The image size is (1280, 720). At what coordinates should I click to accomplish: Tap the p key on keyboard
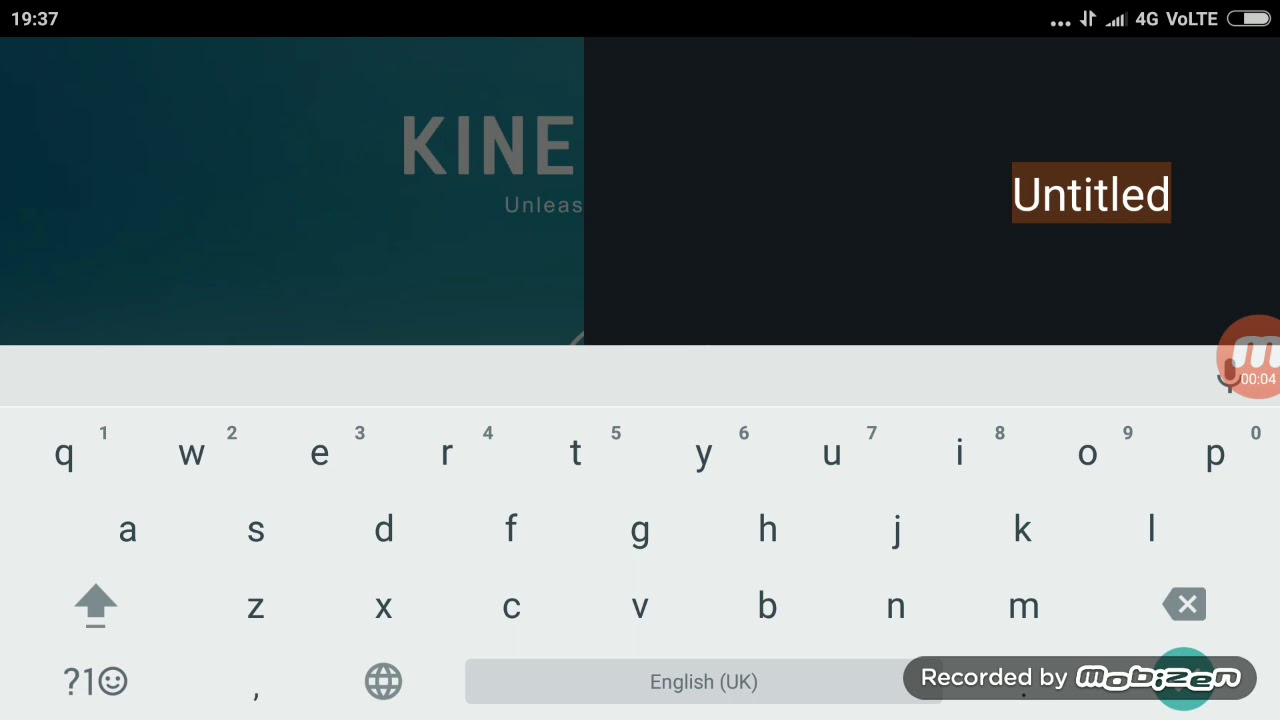tap(1216, 453)
